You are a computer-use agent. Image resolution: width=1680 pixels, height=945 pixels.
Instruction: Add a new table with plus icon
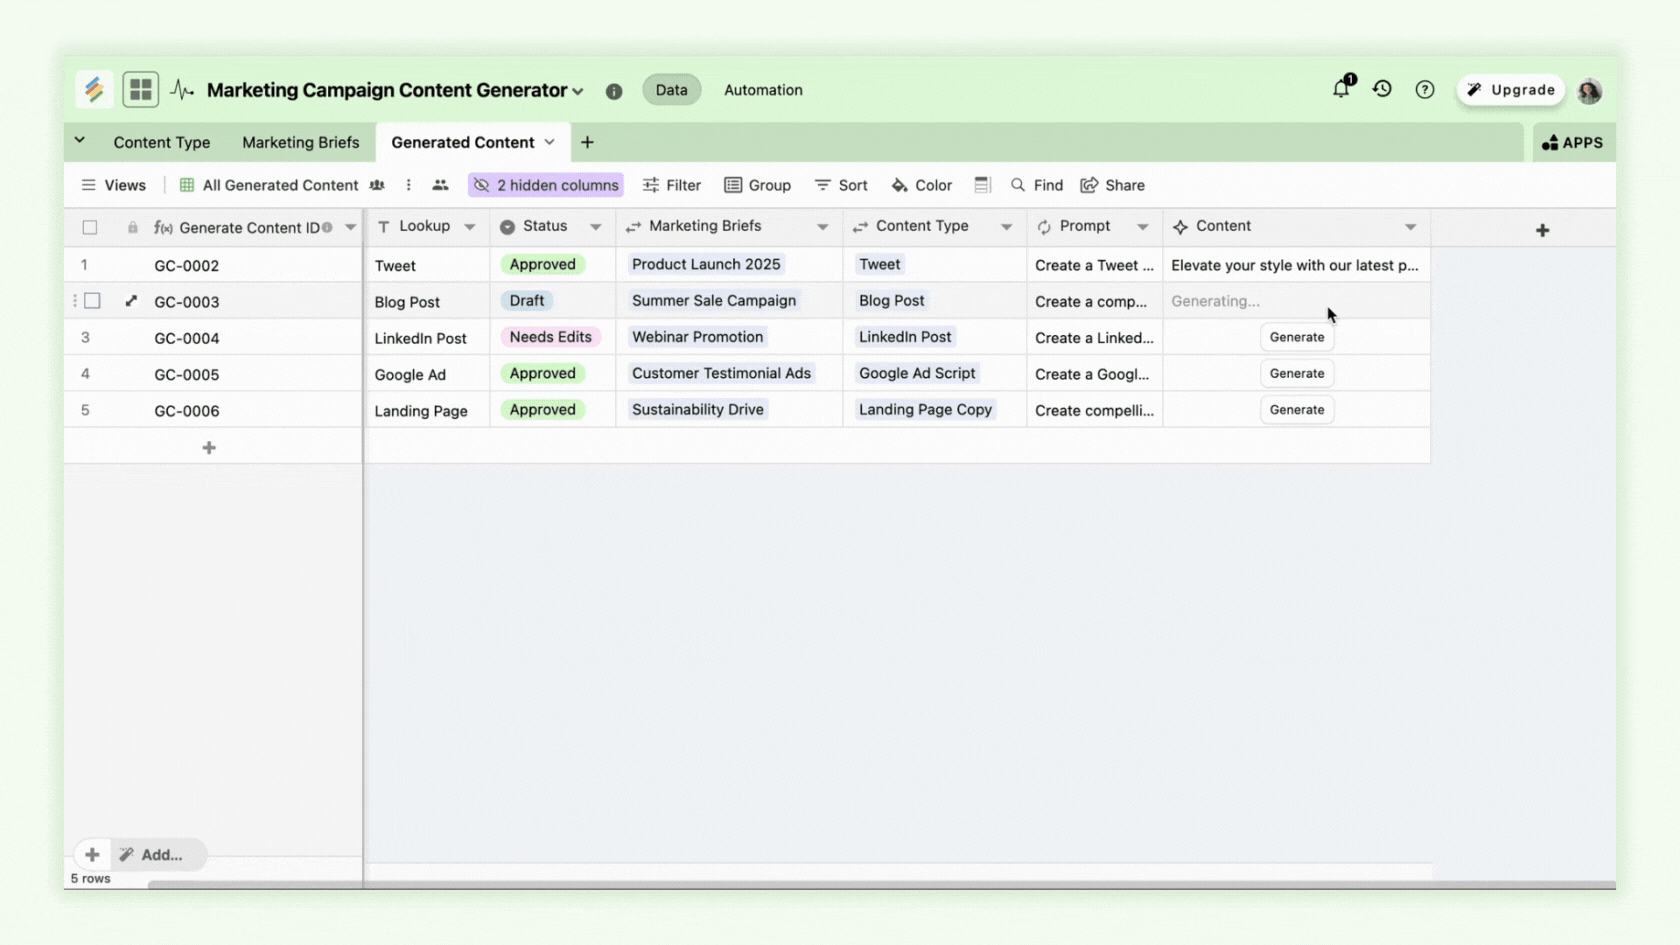587,143
